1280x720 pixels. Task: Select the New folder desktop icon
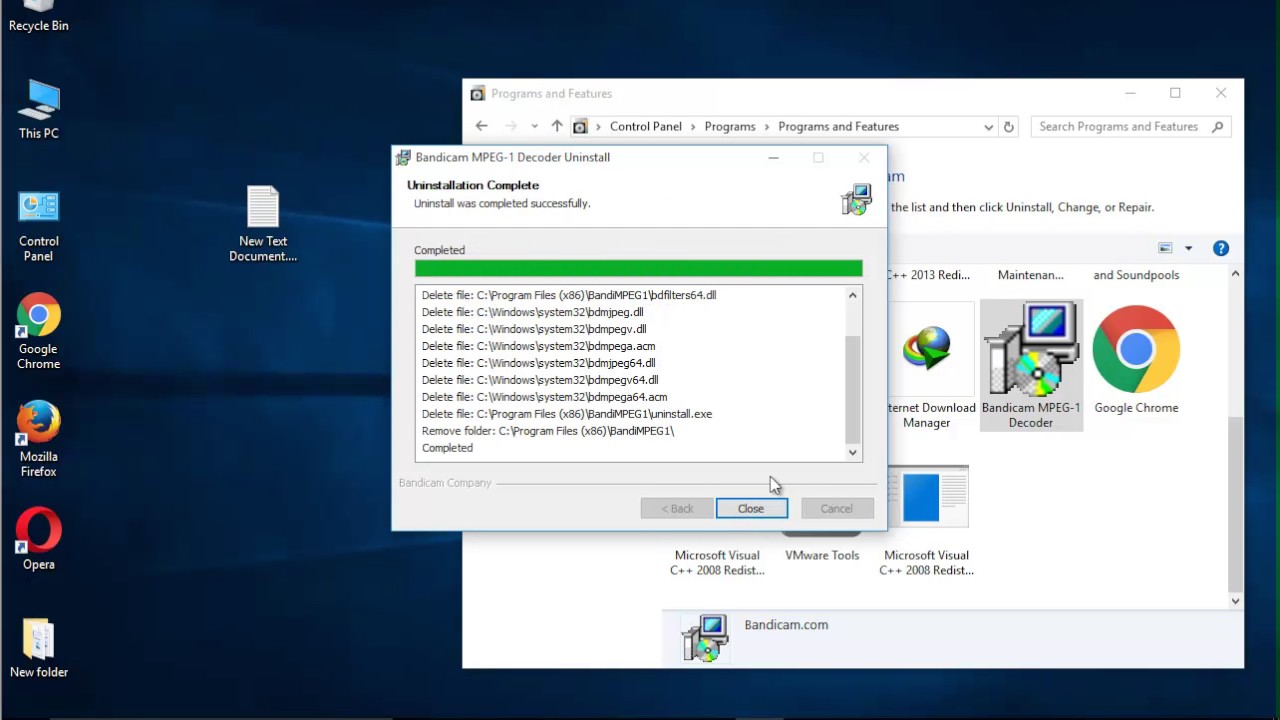click(38, 648)
